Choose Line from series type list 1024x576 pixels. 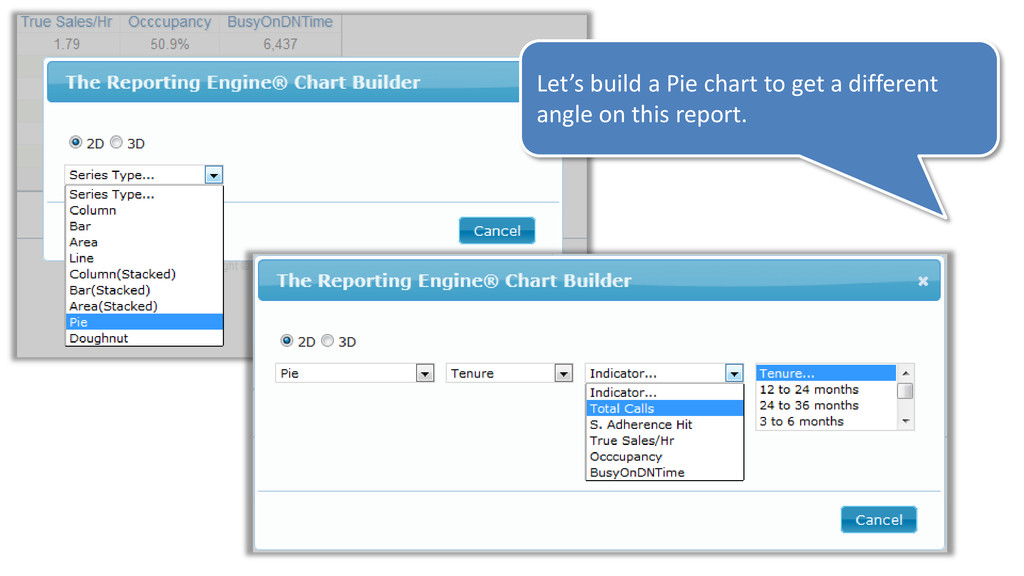(x=144, y=258)
